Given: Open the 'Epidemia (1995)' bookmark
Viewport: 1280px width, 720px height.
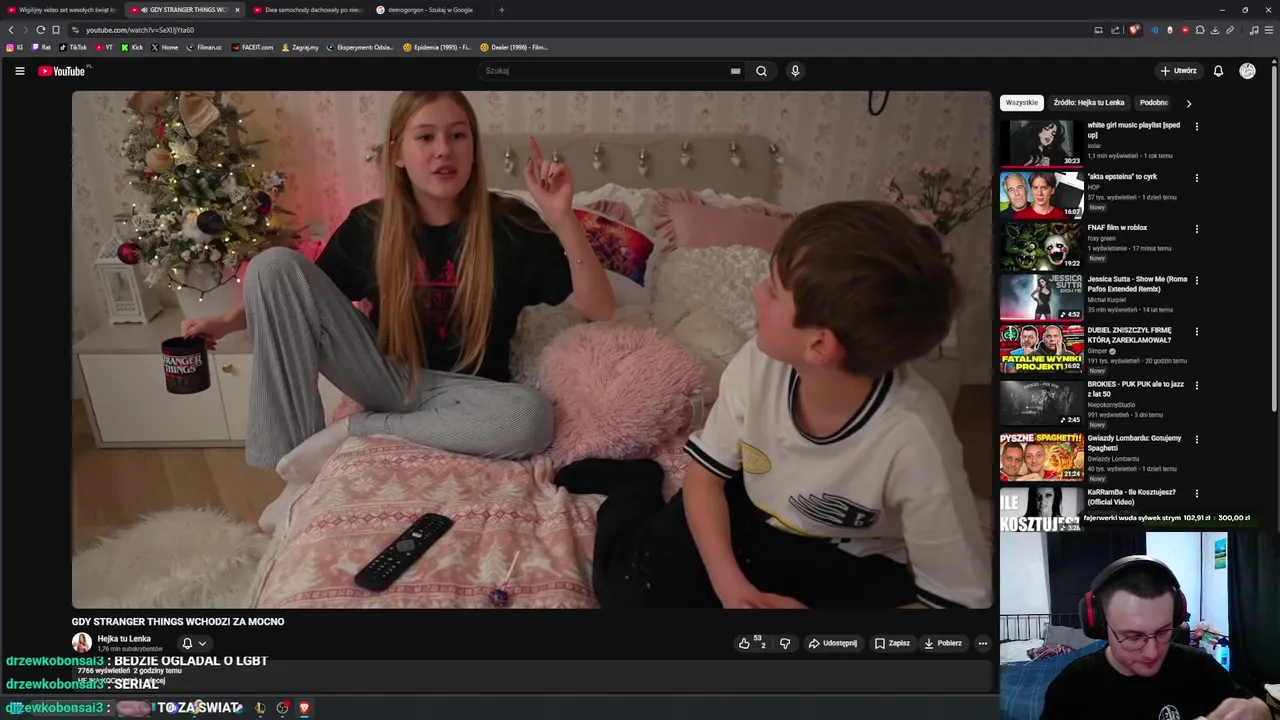Looking at the screenshot, I should click(437, 47).
